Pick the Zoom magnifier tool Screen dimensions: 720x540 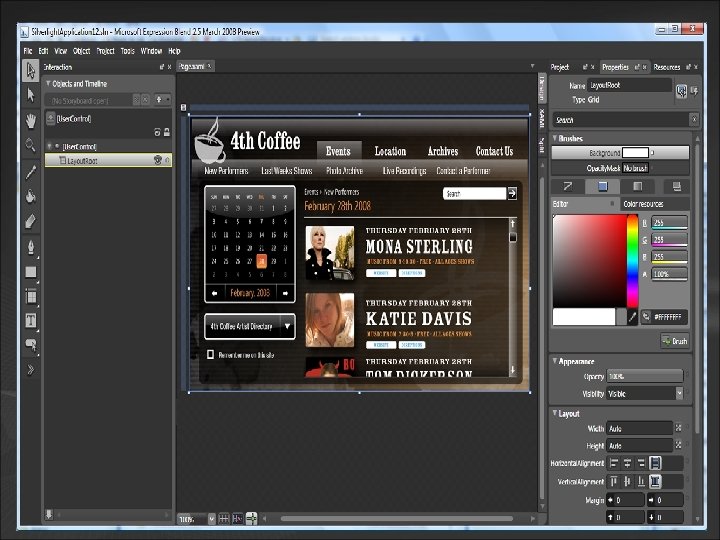[31, 145]
